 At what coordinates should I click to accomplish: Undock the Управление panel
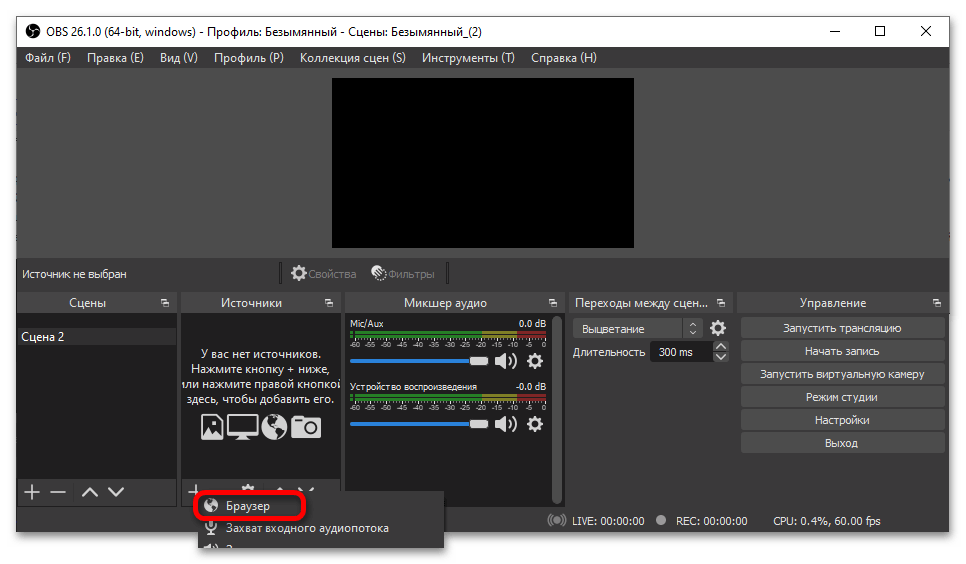936,303
